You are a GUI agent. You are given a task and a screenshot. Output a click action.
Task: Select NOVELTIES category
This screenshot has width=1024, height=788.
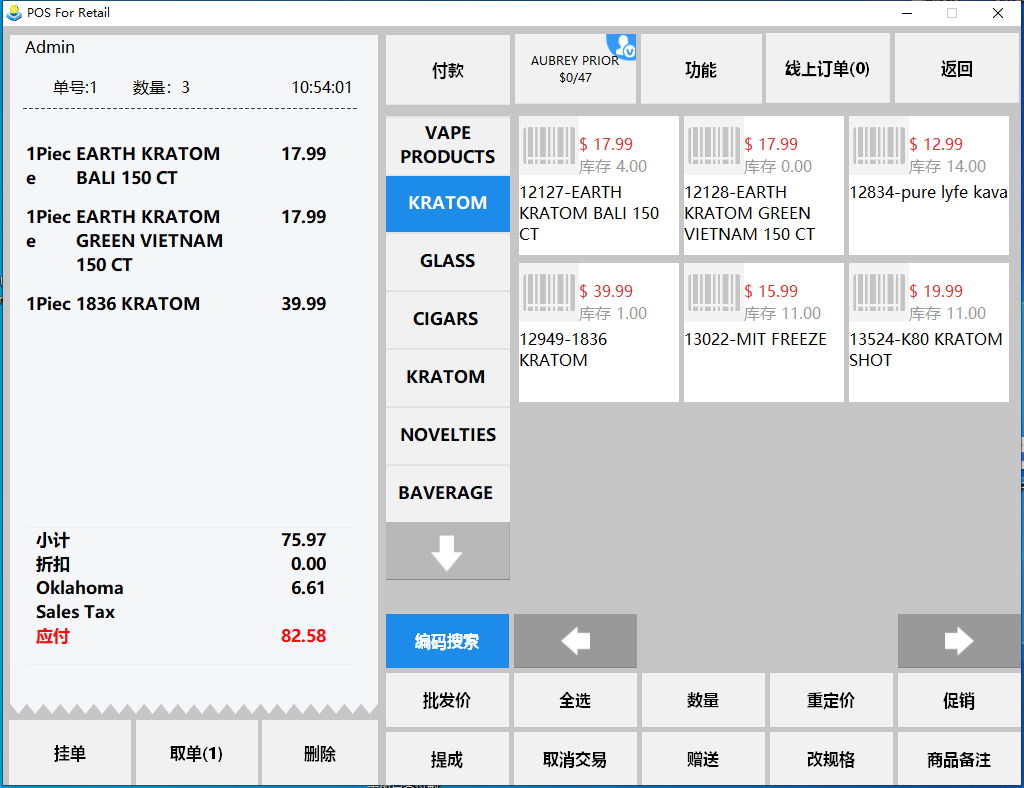[447, 435]
